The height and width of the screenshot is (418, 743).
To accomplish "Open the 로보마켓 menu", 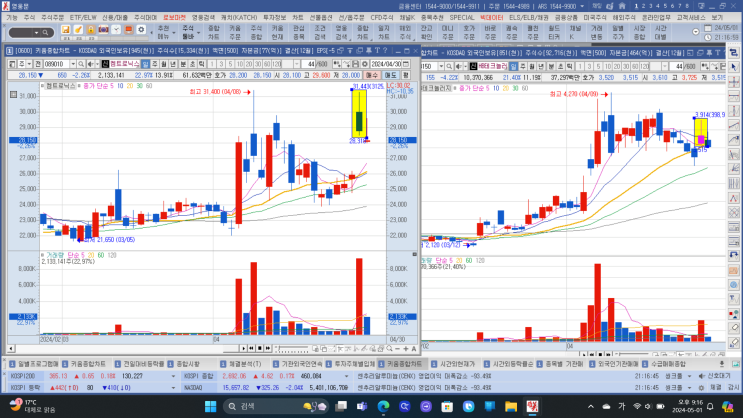I will 174,18.
